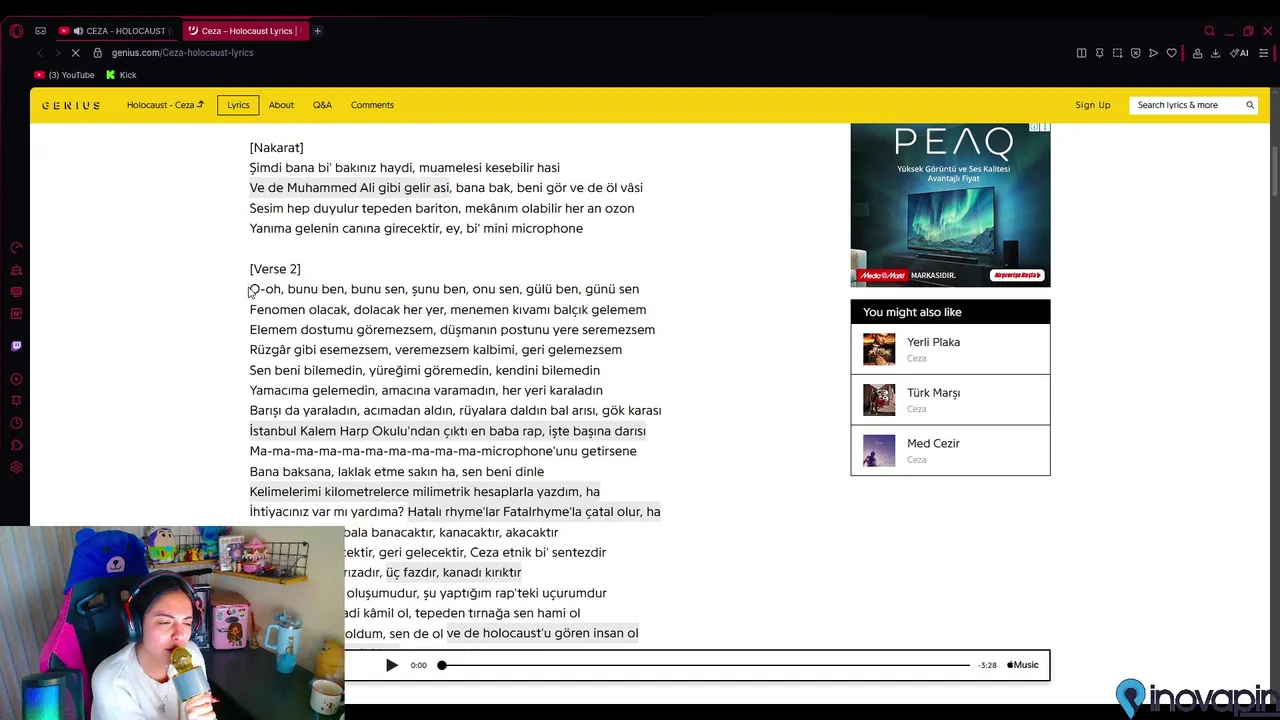Open ad blocker shield icon
1280x720 pixels.
pos(1135,53)
